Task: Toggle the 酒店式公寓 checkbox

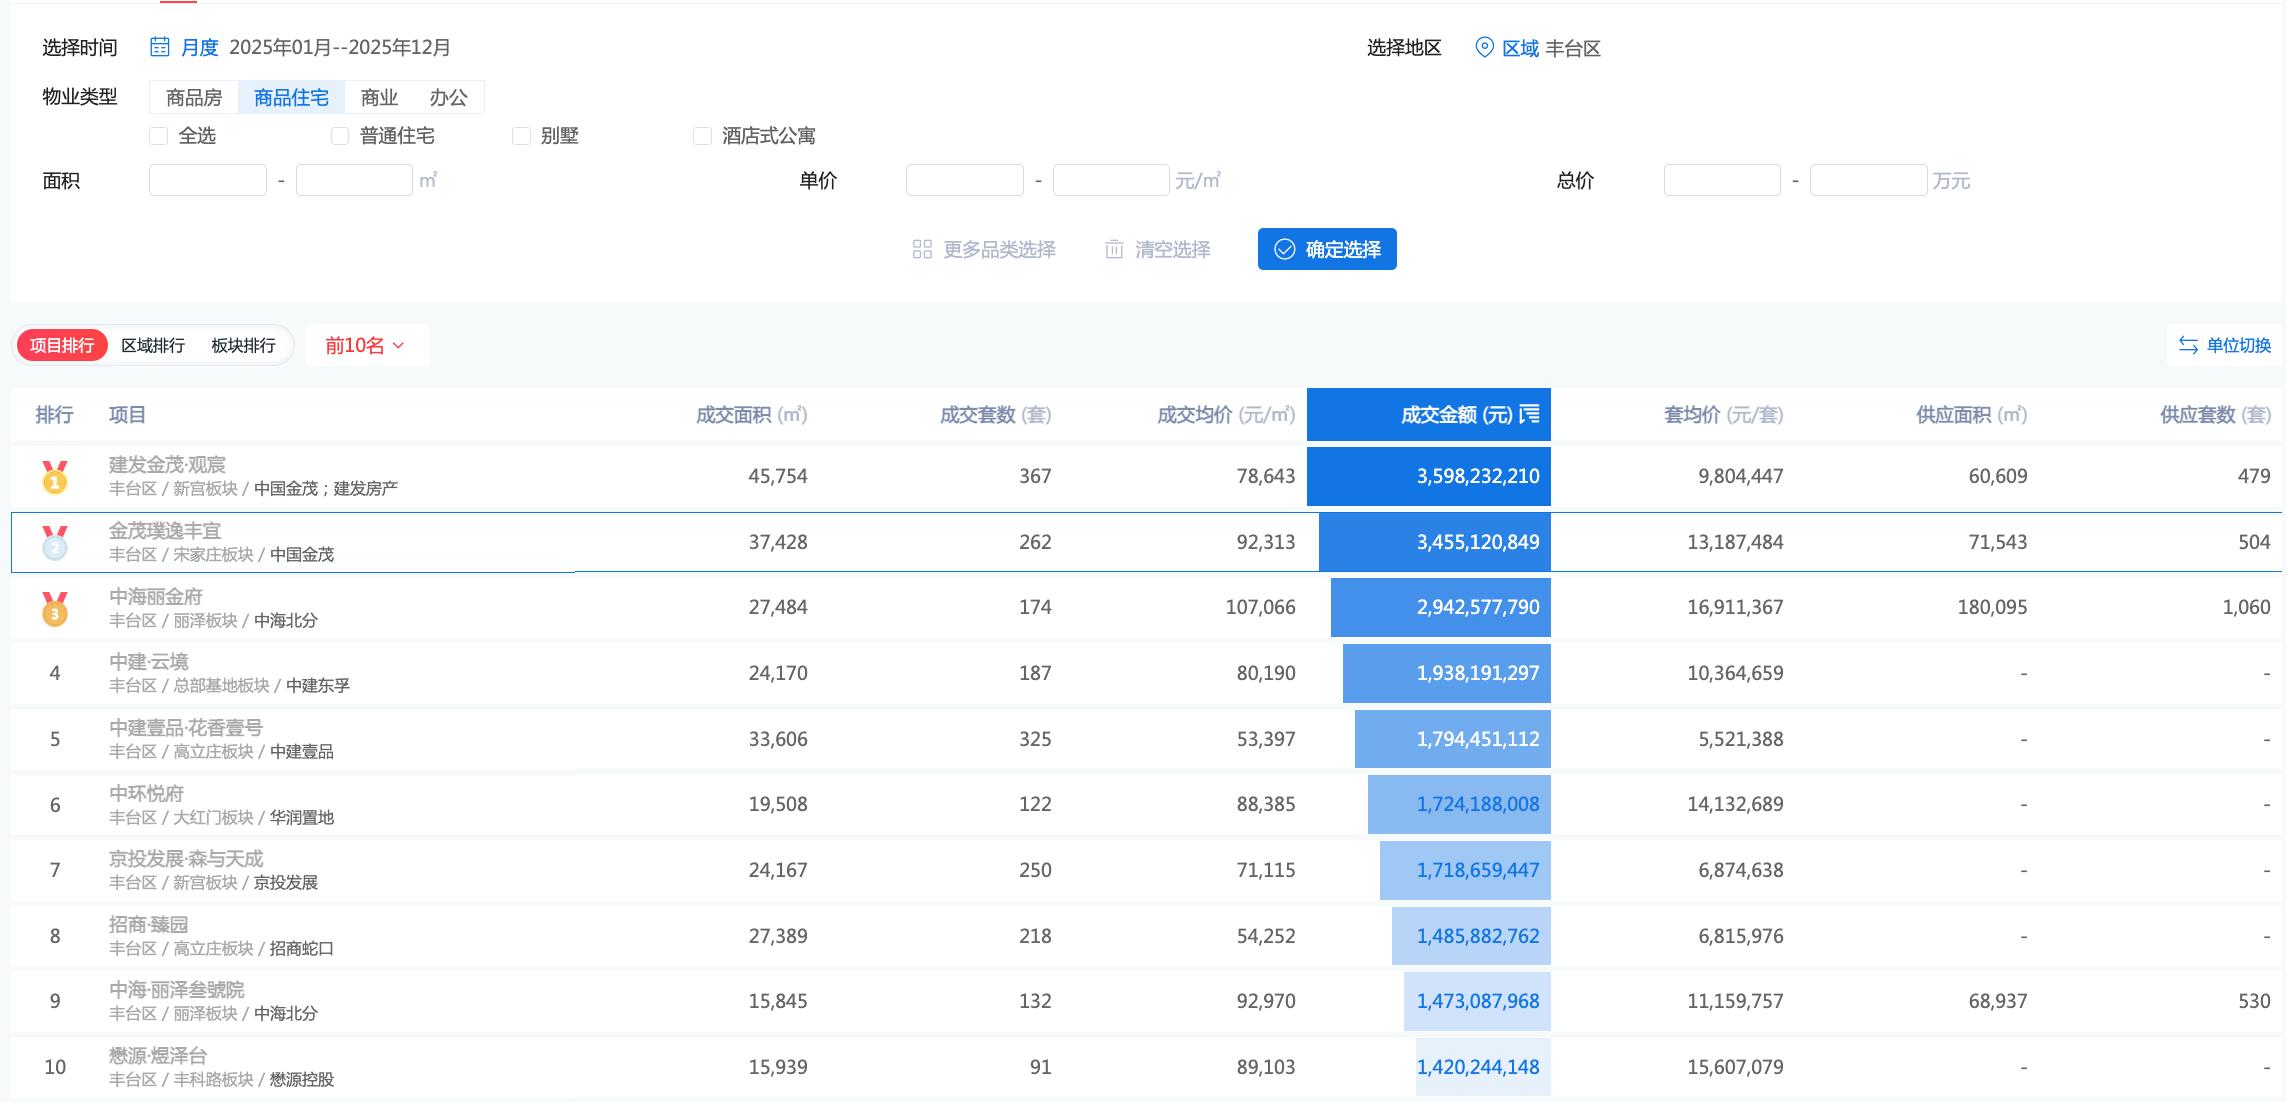Action: 702,136
